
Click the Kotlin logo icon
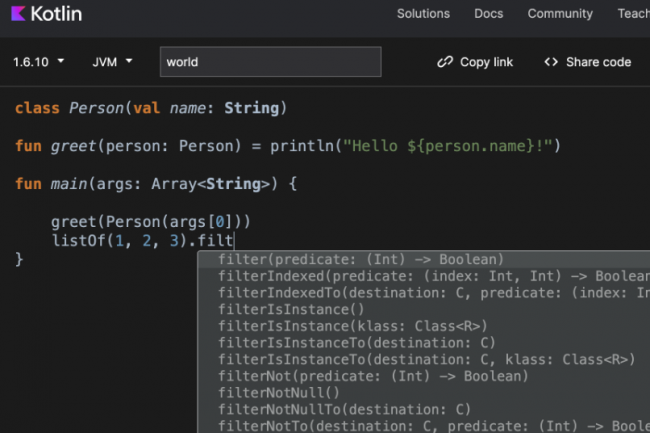[18, 14]
